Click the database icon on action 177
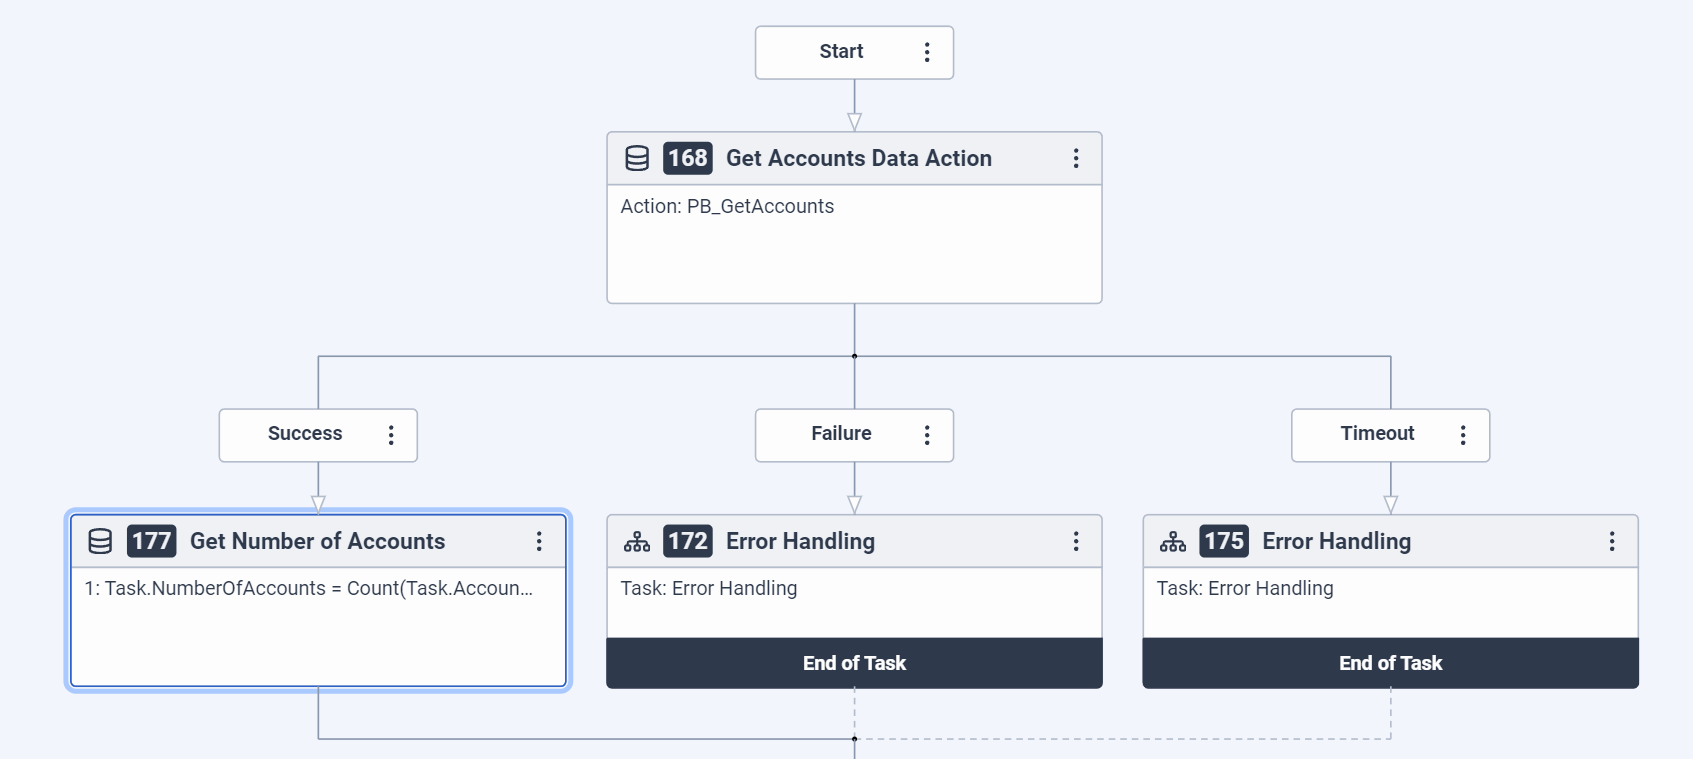 pyautogui.click(x=100, y=541)
